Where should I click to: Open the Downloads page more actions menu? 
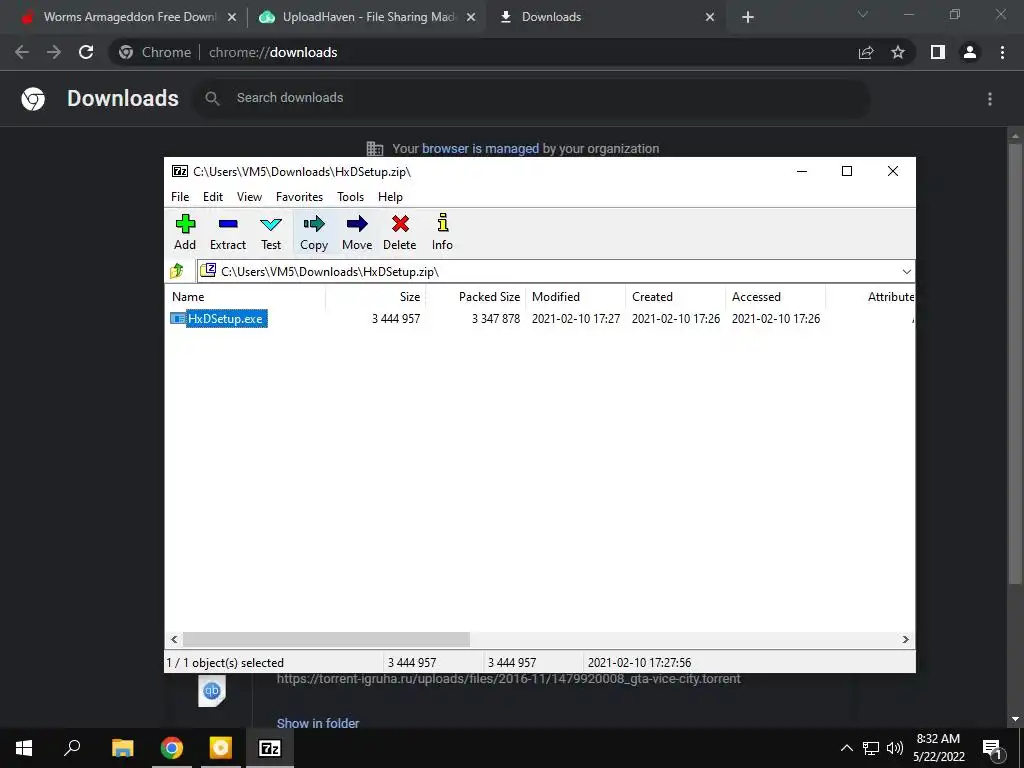[990, 99]
